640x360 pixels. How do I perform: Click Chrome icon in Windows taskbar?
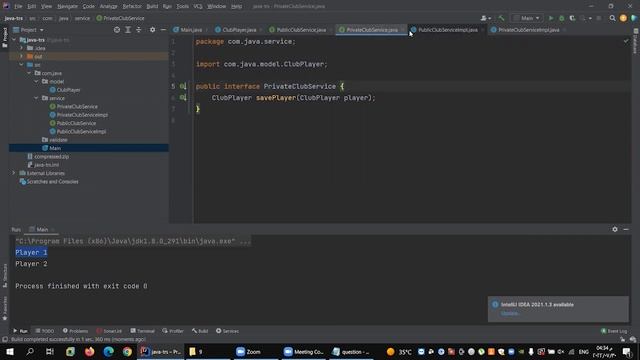(x=127, y=351)
